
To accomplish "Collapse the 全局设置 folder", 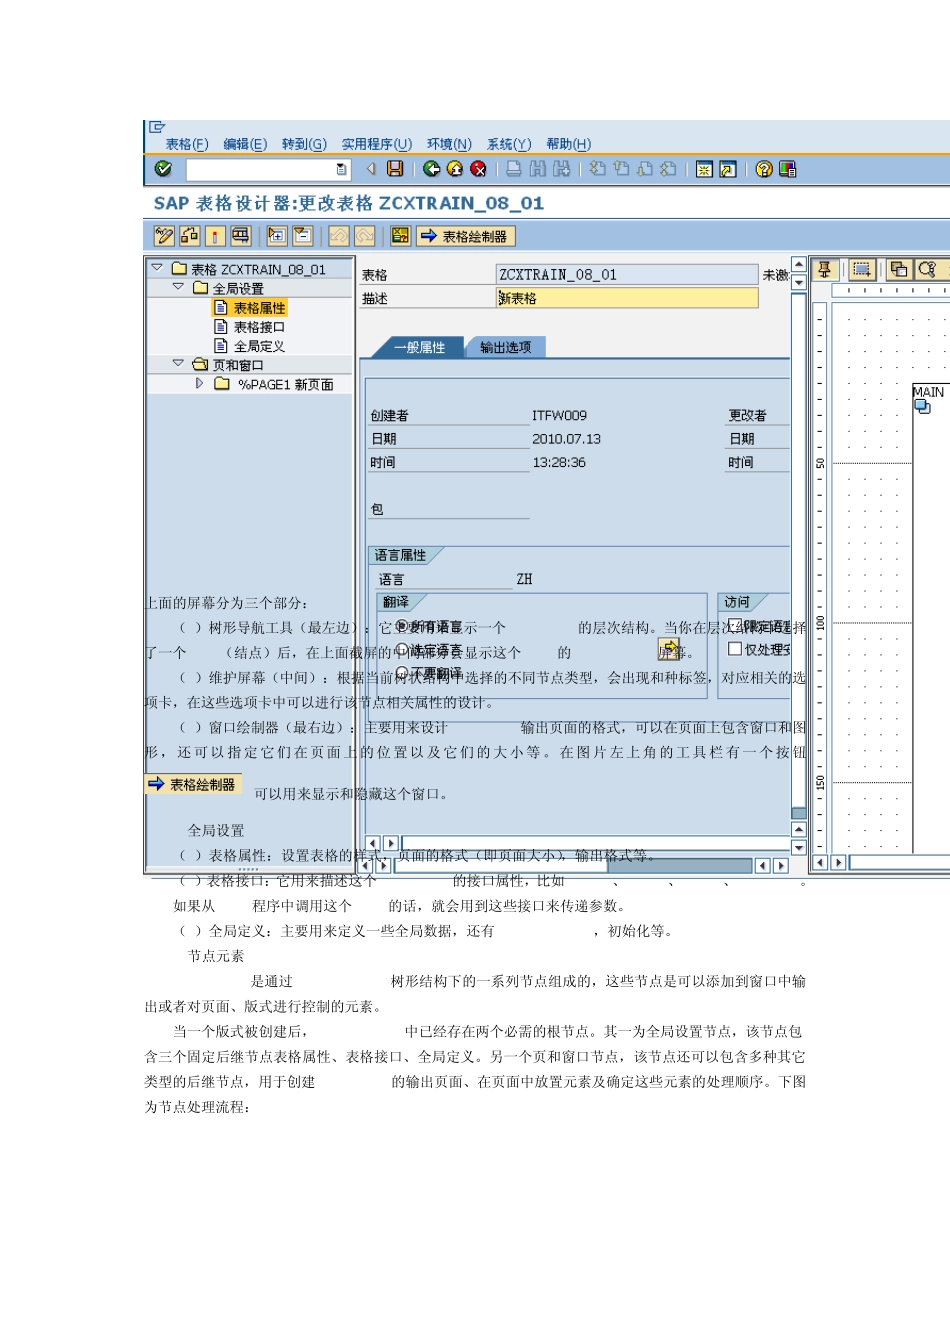I will (x=178, y=287).
